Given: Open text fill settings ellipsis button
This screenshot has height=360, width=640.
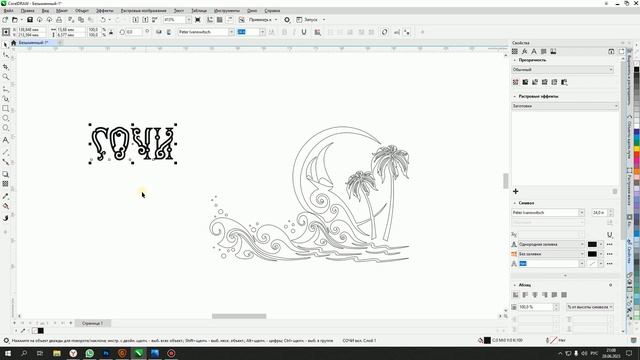Looking at the screenshot, I should (610, 244).
